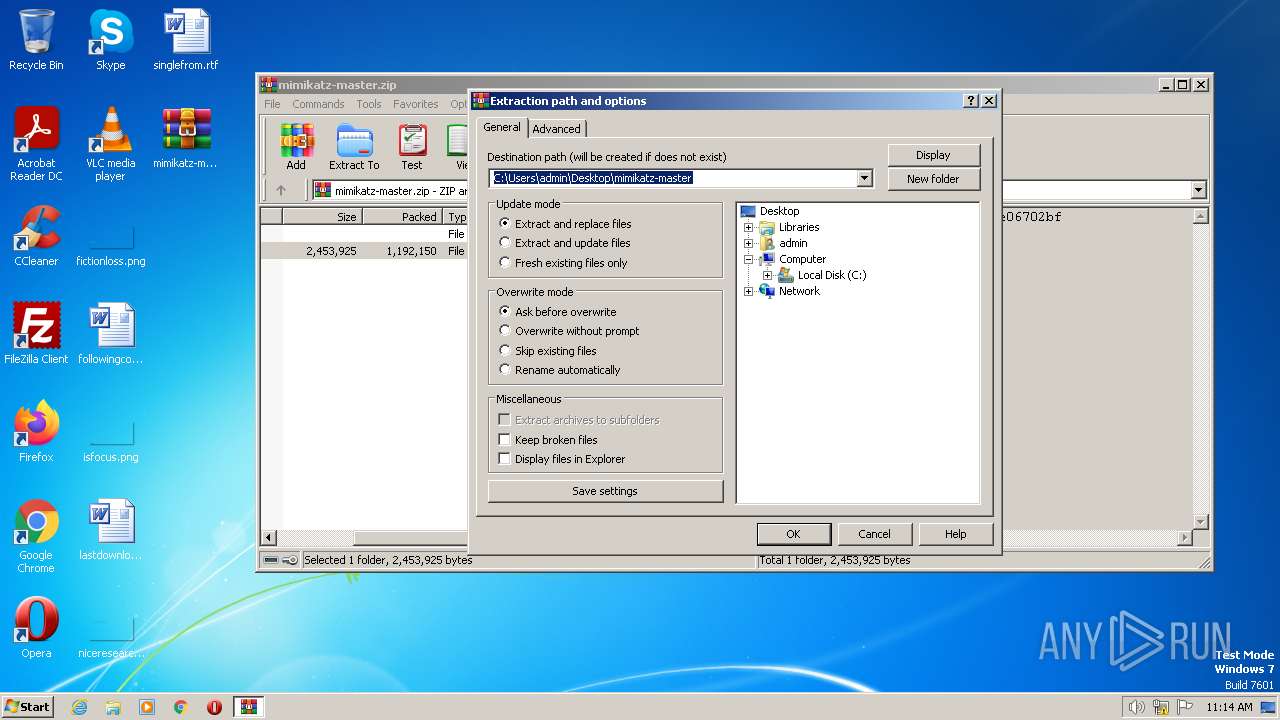Open Acrobat Reader DC shortcut
The height and width of the screenshot is (720, 1280).
(x=36, y=144)
